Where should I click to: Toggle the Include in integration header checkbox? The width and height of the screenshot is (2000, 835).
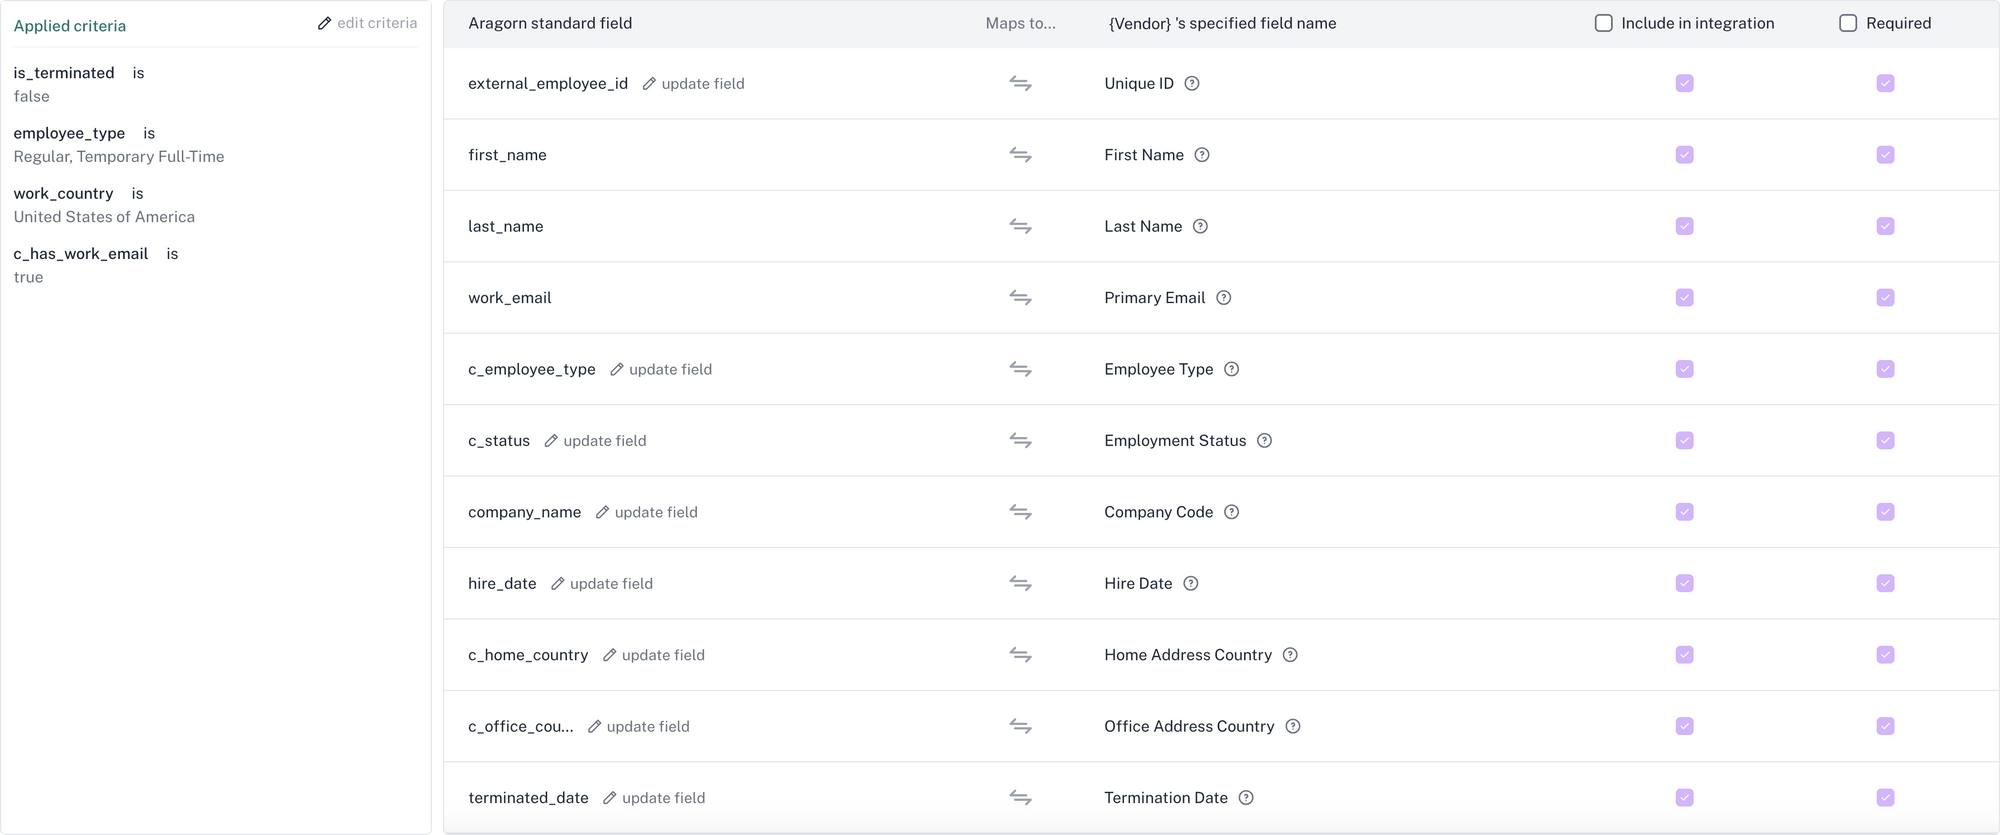coord(1604,23)
